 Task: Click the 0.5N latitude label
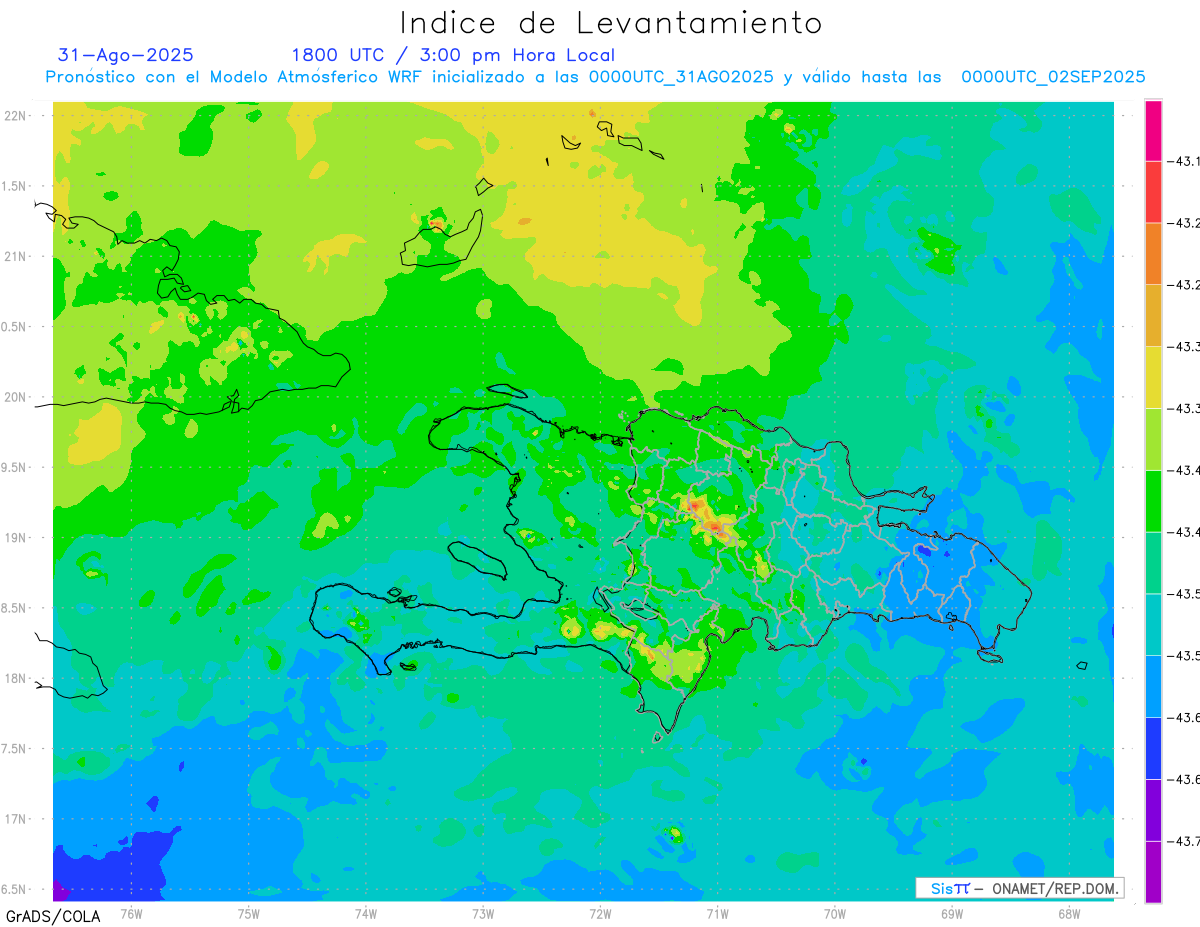15,327
